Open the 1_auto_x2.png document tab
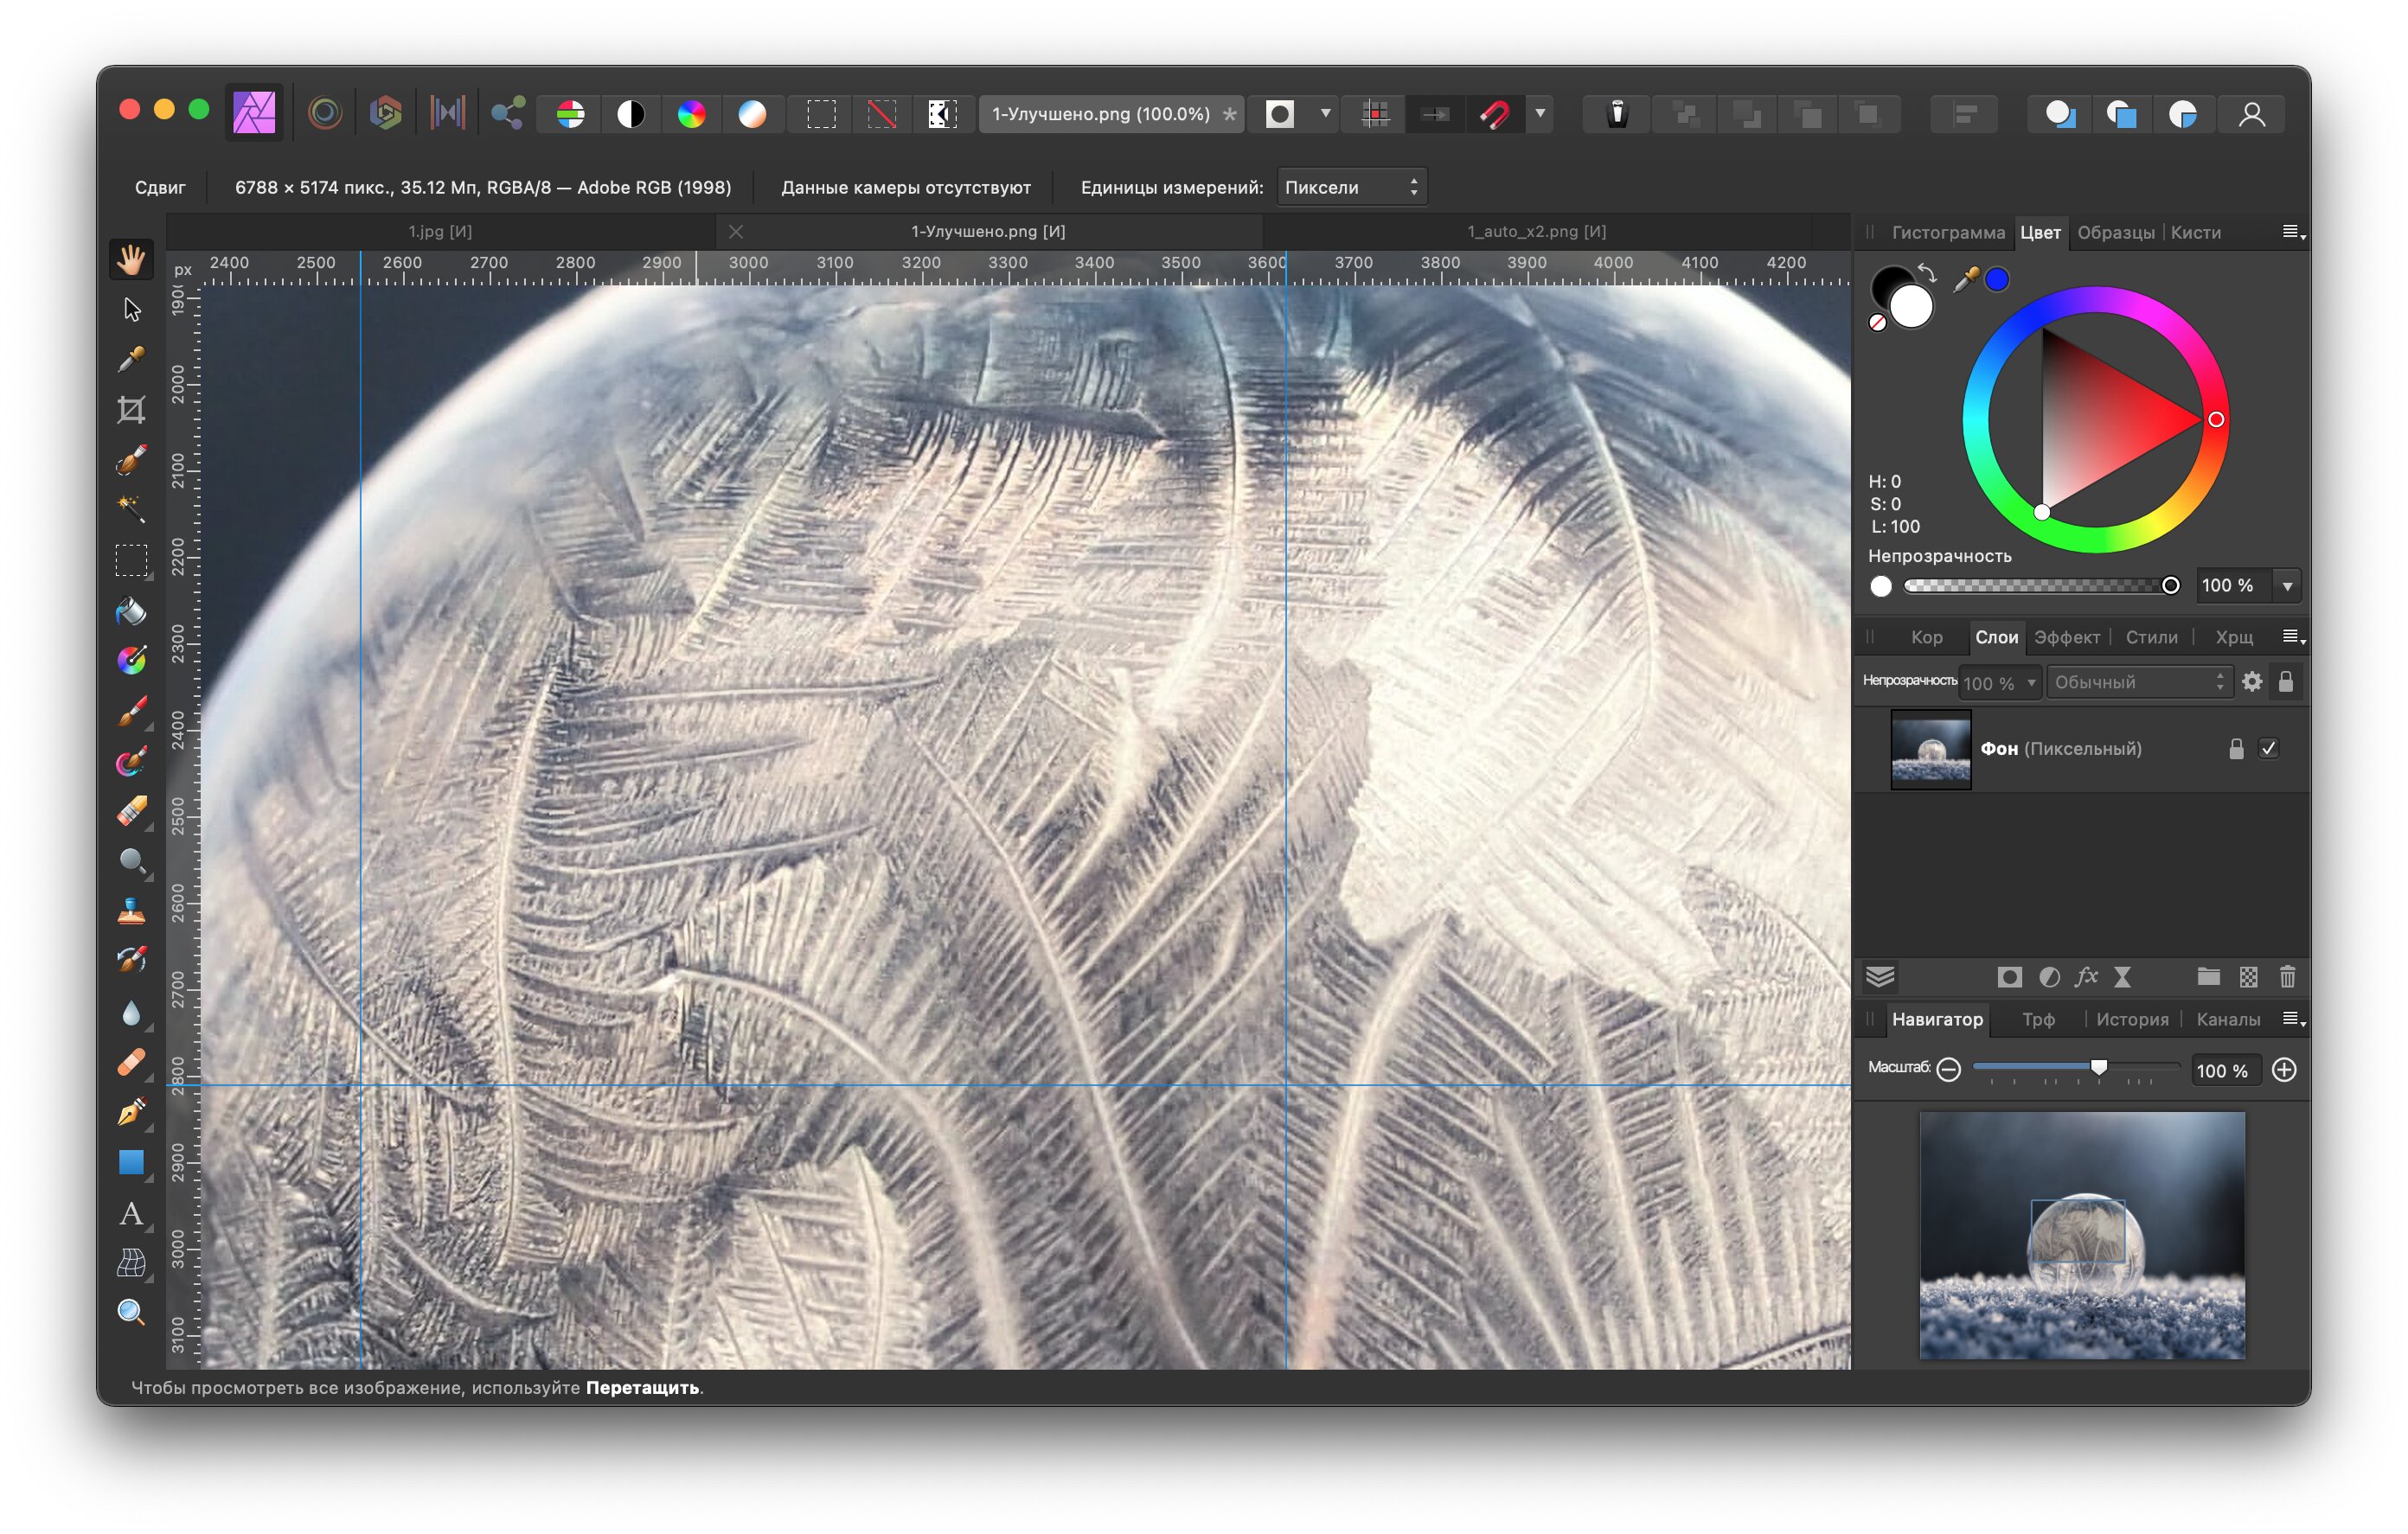 point(1536,231)
